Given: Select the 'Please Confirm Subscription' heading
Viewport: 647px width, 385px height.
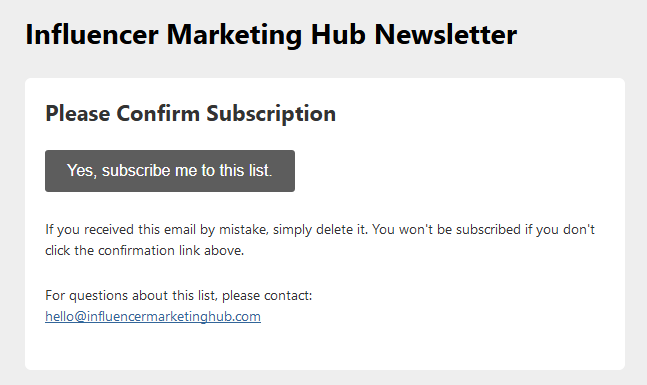Looking at the screenshot, I should tap(191, 113).
